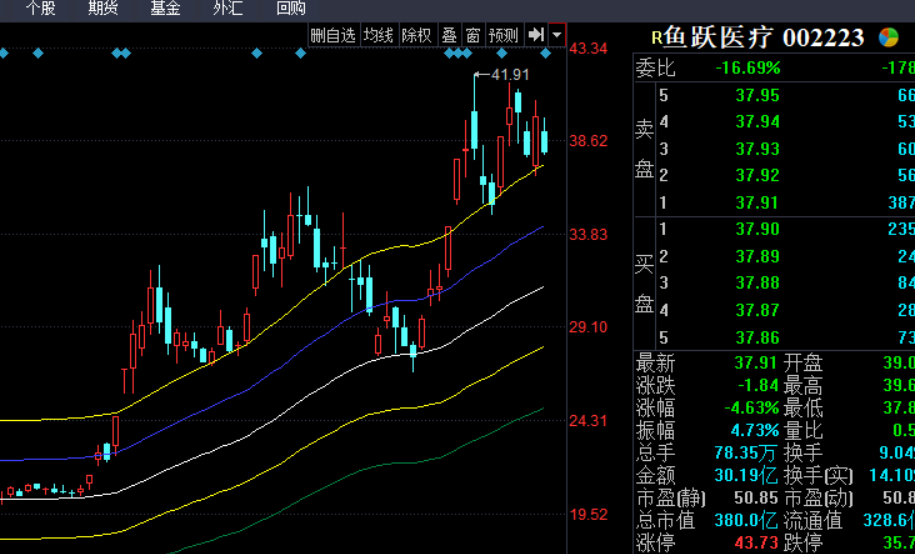915x554 pixels.
Task: Click the diamond marker below the 预测 button
Action: click(501, 54)
